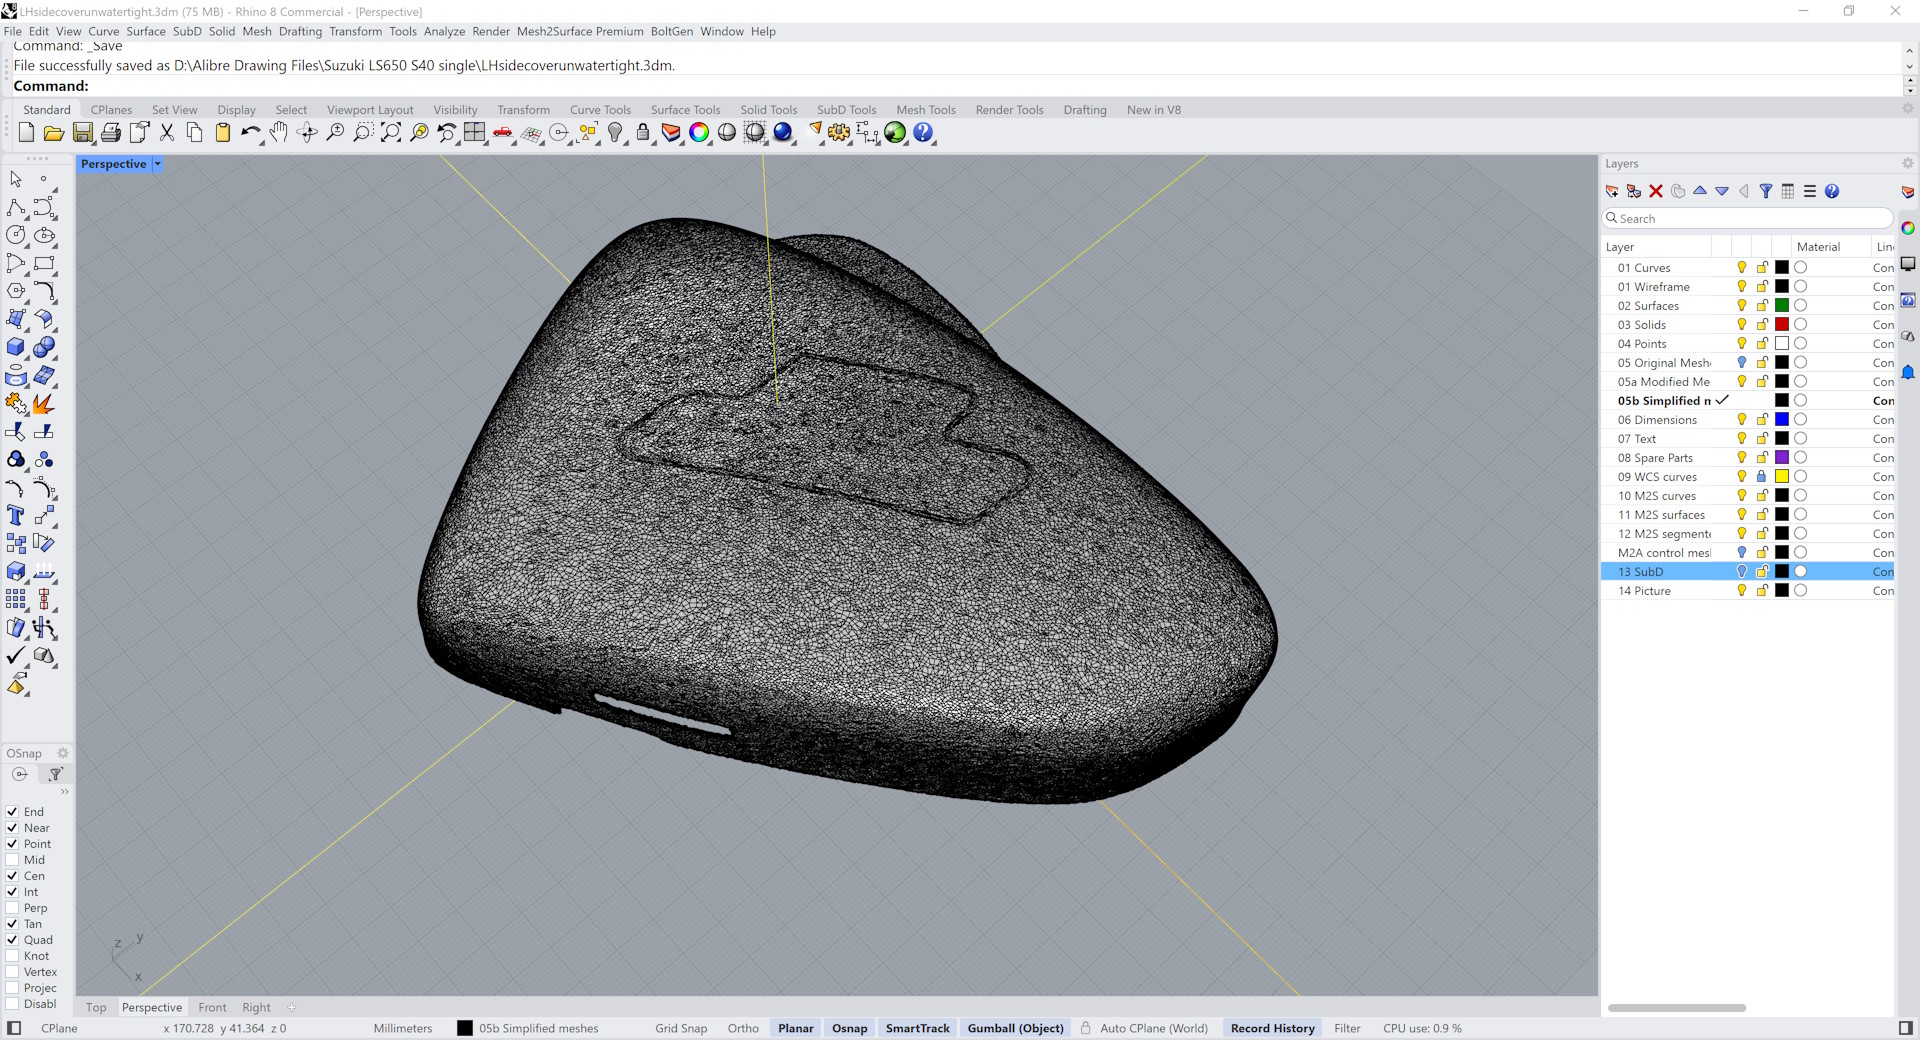The width and height of the screenshot is (1920, 1040).
Task: Click the Filter status bar button
Action: point(1347,1028)
